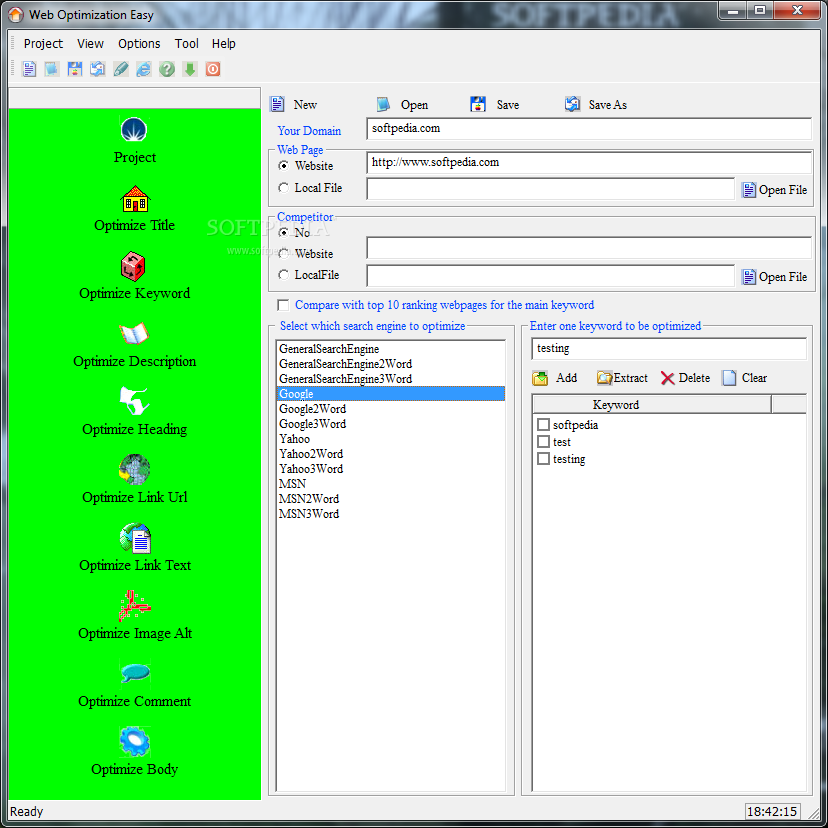Click the Save As project button
The image size is (828, 828).
click(596, 105)
